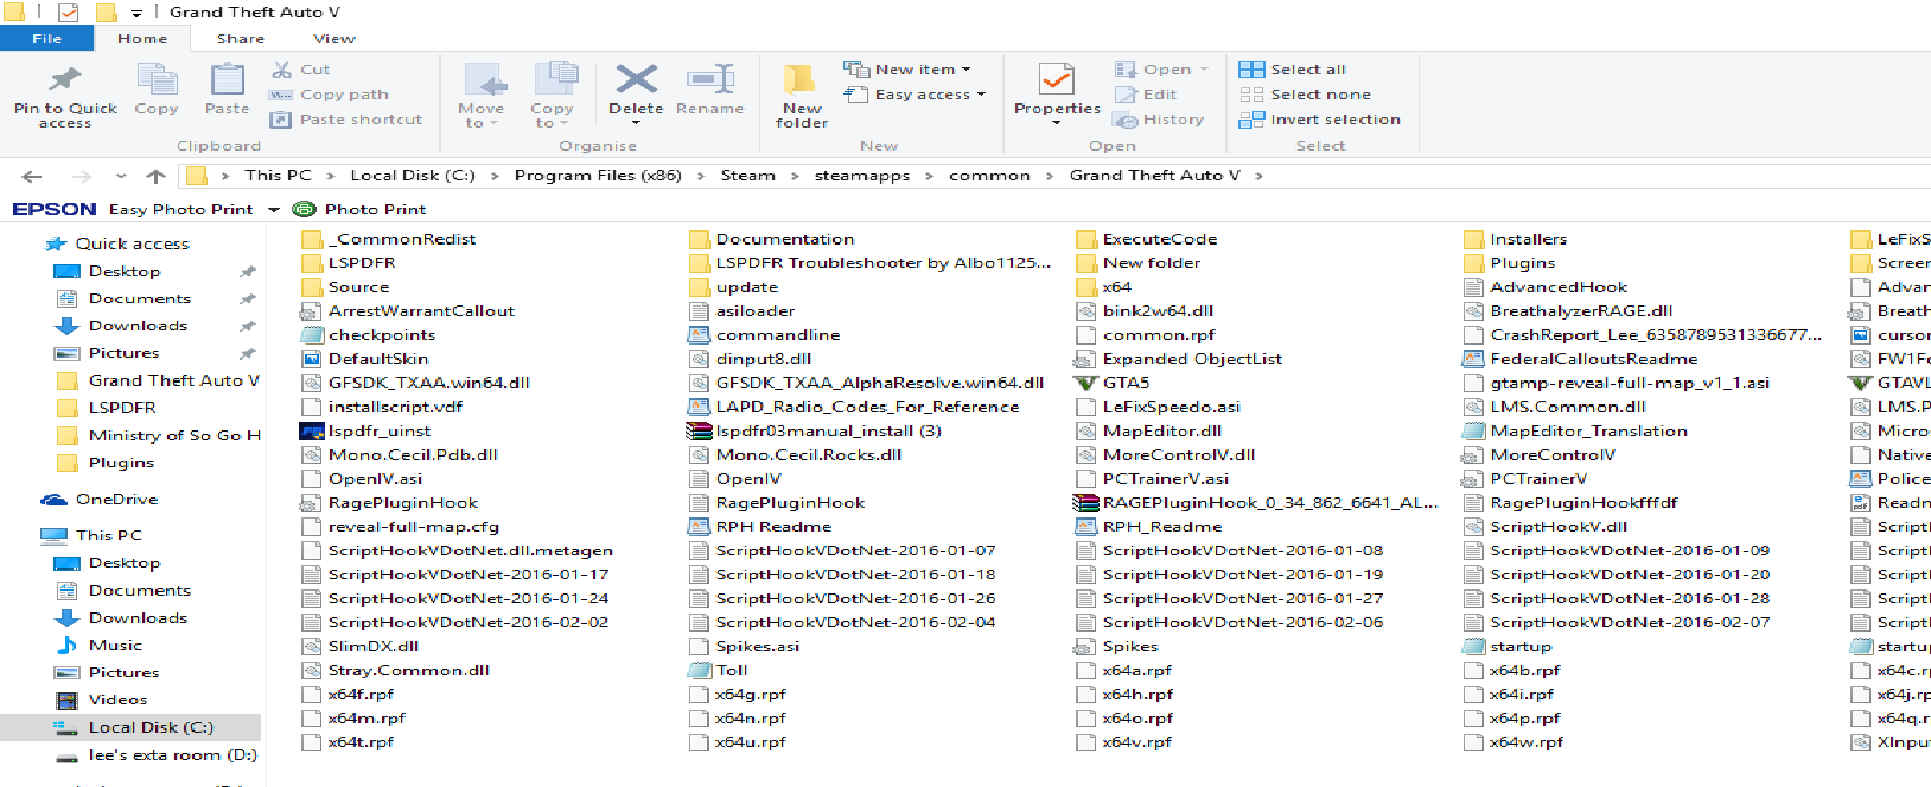Click common in the address breadcrumb

(x=989, y=175)
